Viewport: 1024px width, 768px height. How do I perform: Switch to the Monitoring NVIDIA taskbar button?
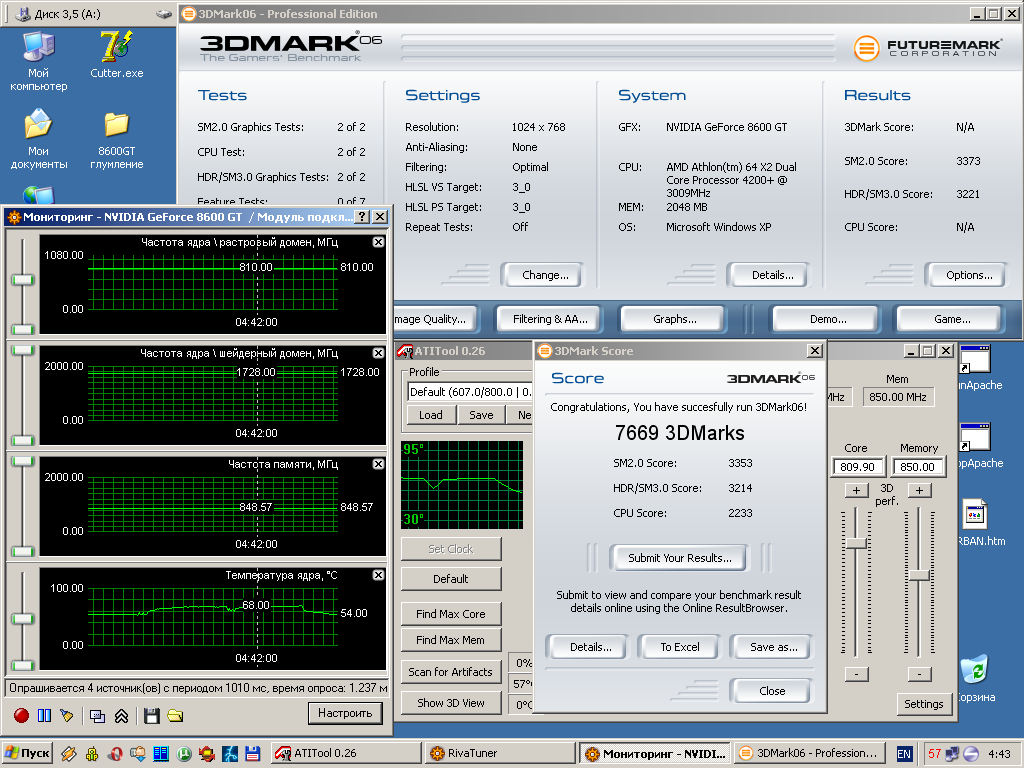tap(655, 754)
